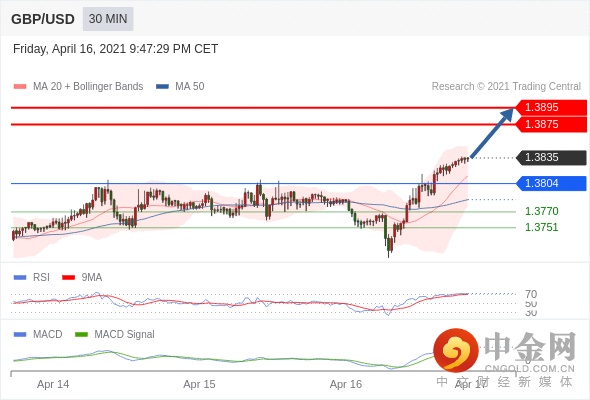Click the MA 20 Bollinger Bands pink swatch
The height and width of the screenshot is (400, 590).
point(20,87)
